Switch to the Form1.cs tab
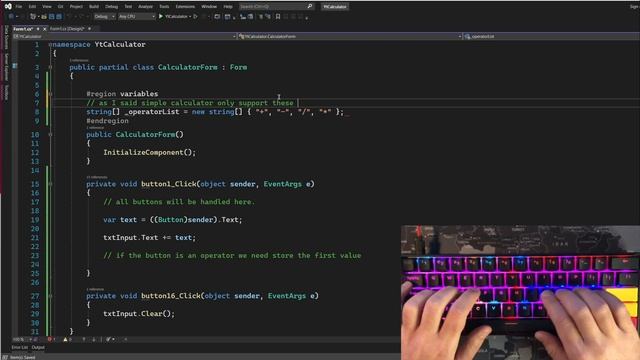This screenshot has width=640, height=360. (23, 29)
